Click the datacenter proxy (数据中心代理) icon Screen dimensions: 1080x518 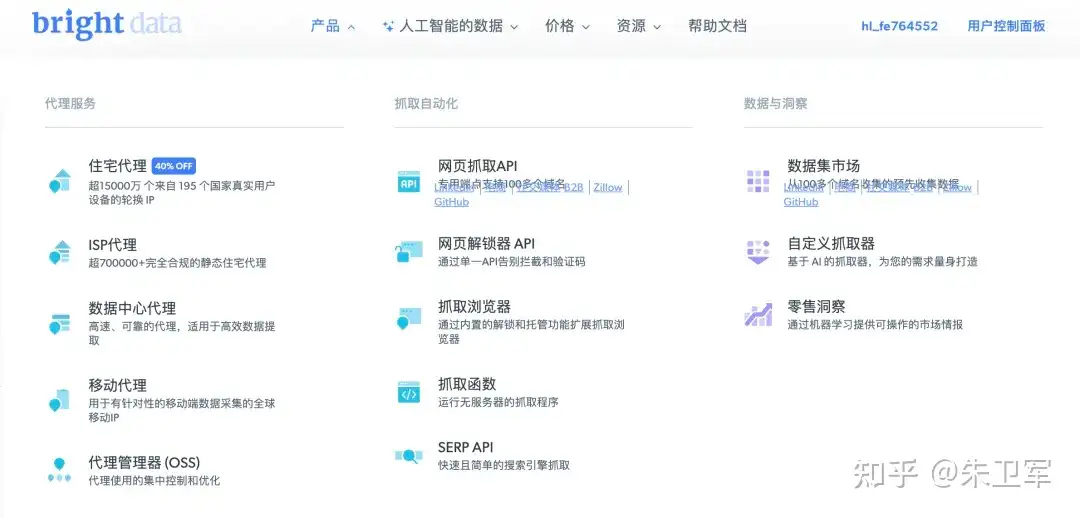pos(60,324)
